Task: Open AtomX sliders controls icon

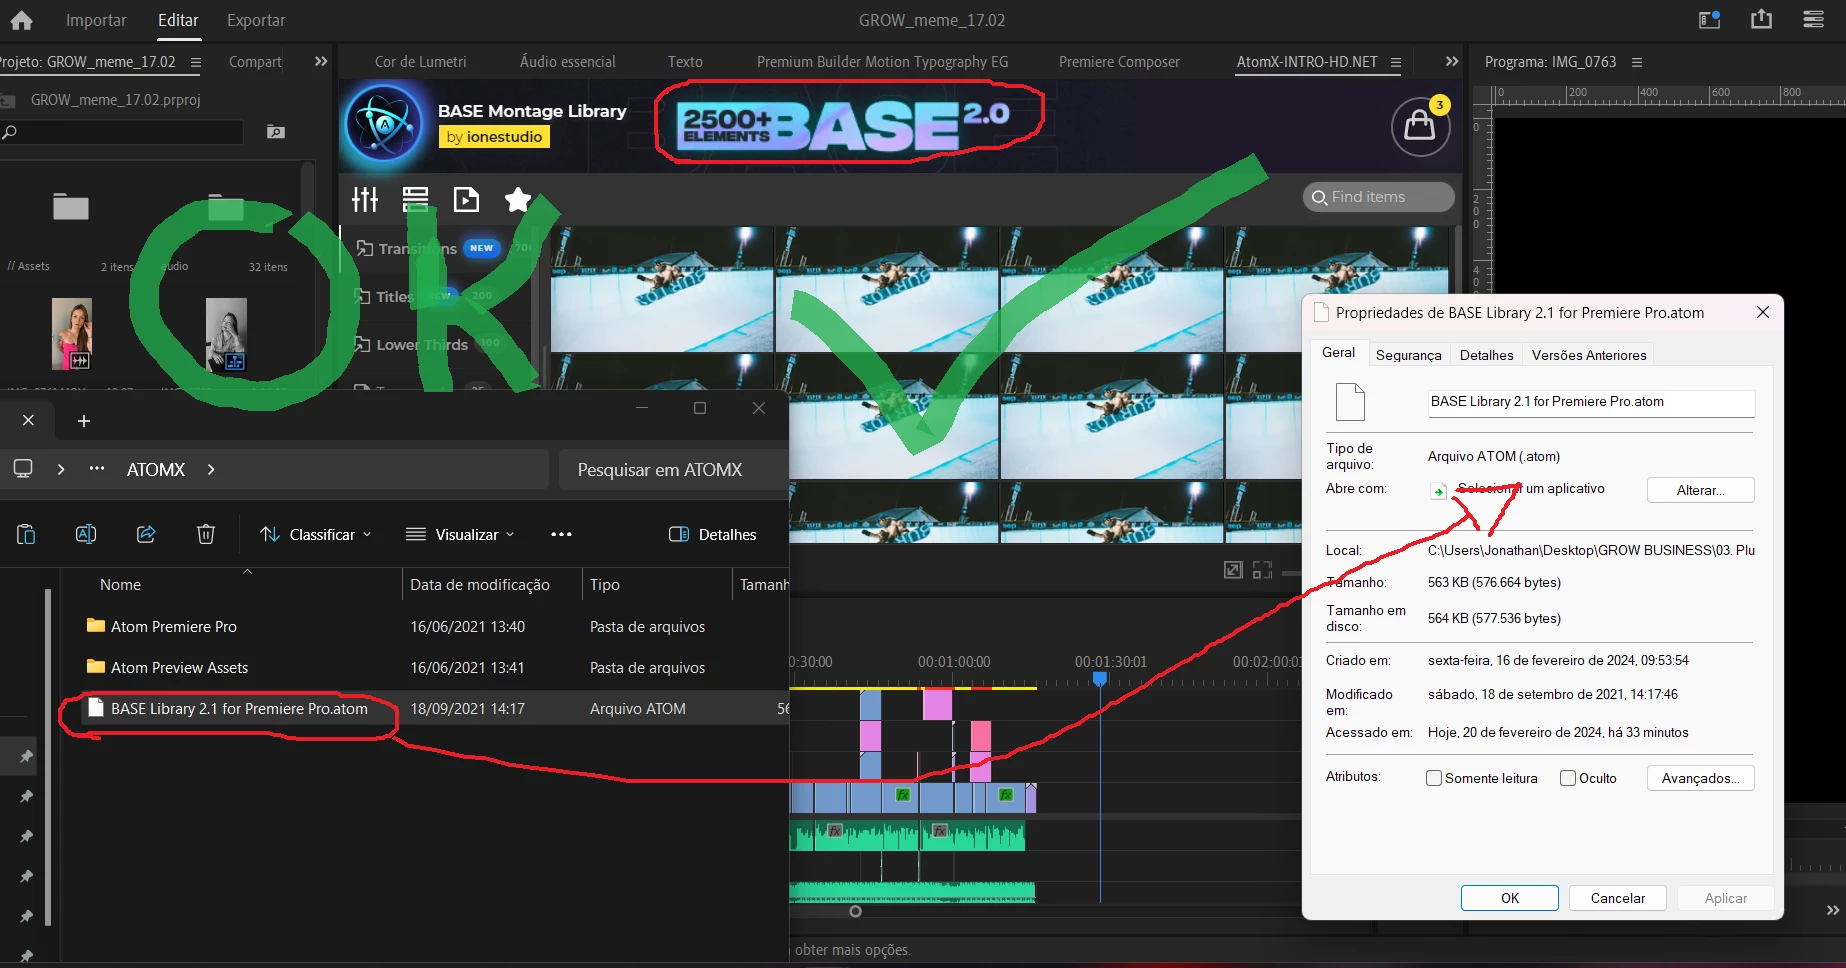Action: 365,200
